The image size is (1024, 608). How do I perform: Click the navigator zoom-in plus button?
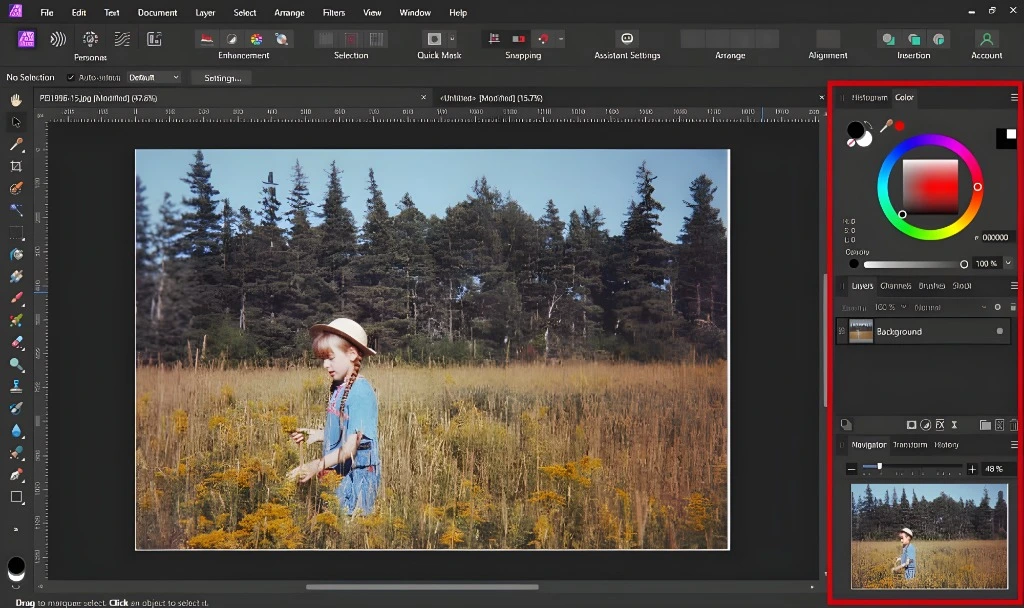[x=972, y=469]
